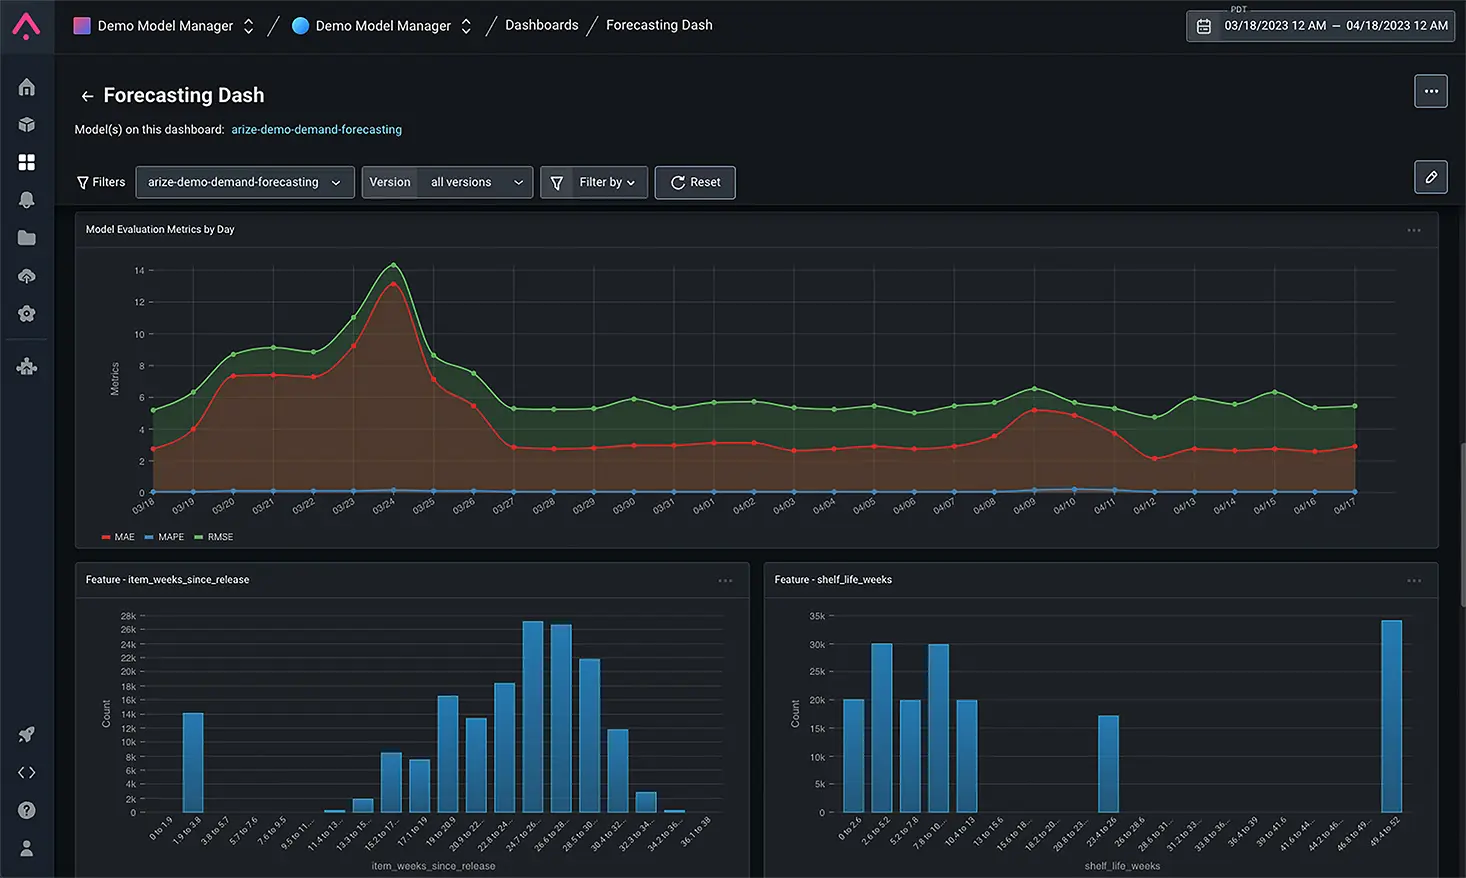The width and height of the screenshot is (1466, 878).
Task: Open the folder icon in sidebar
Action: tap(27, 238)
